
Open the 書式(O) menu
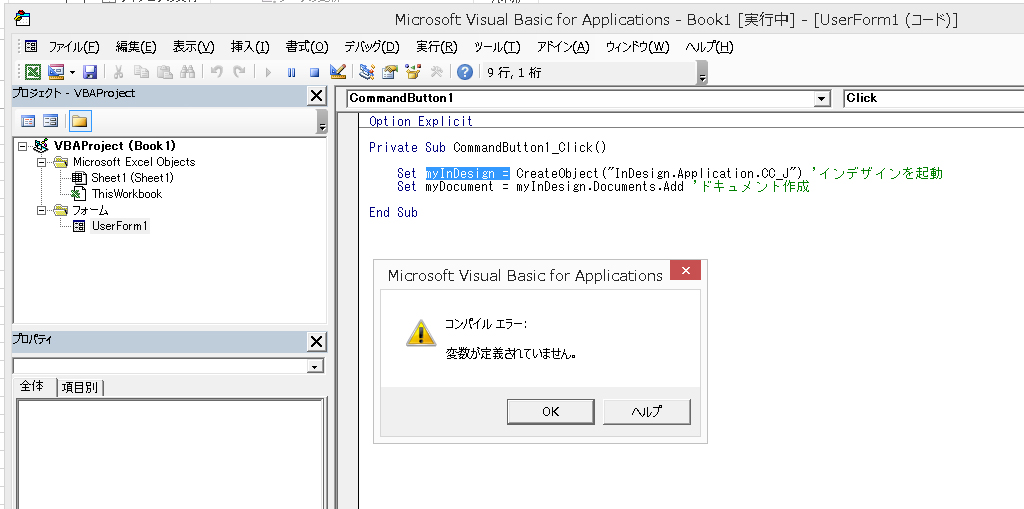point(307,47)
